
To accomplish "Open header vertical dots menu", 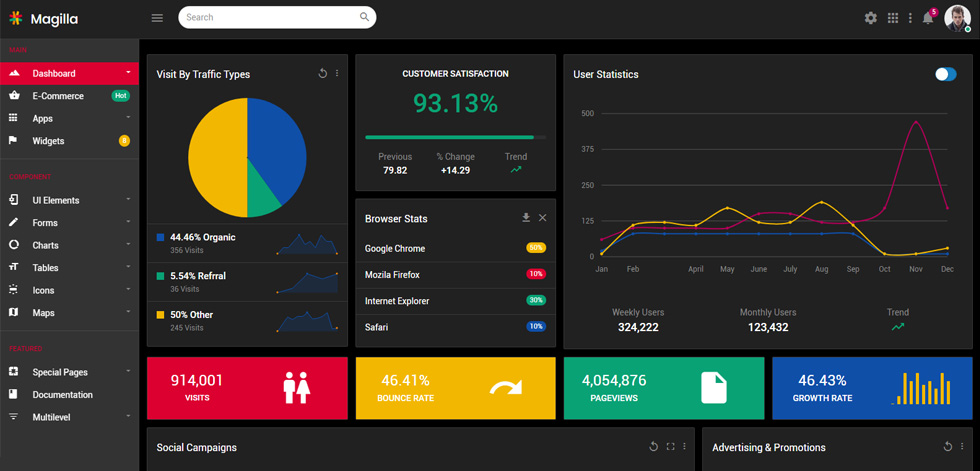I will [x=911, y=18].
